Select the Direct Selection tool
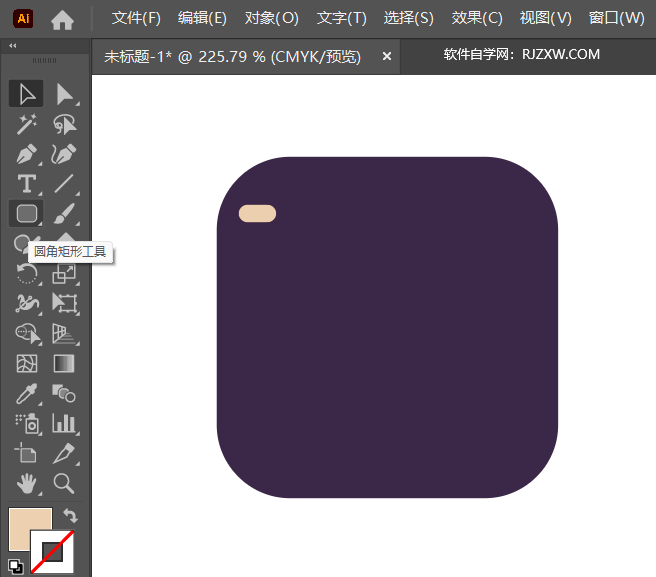This screenshot has height=577, width=656. click(x=64, y=94)
